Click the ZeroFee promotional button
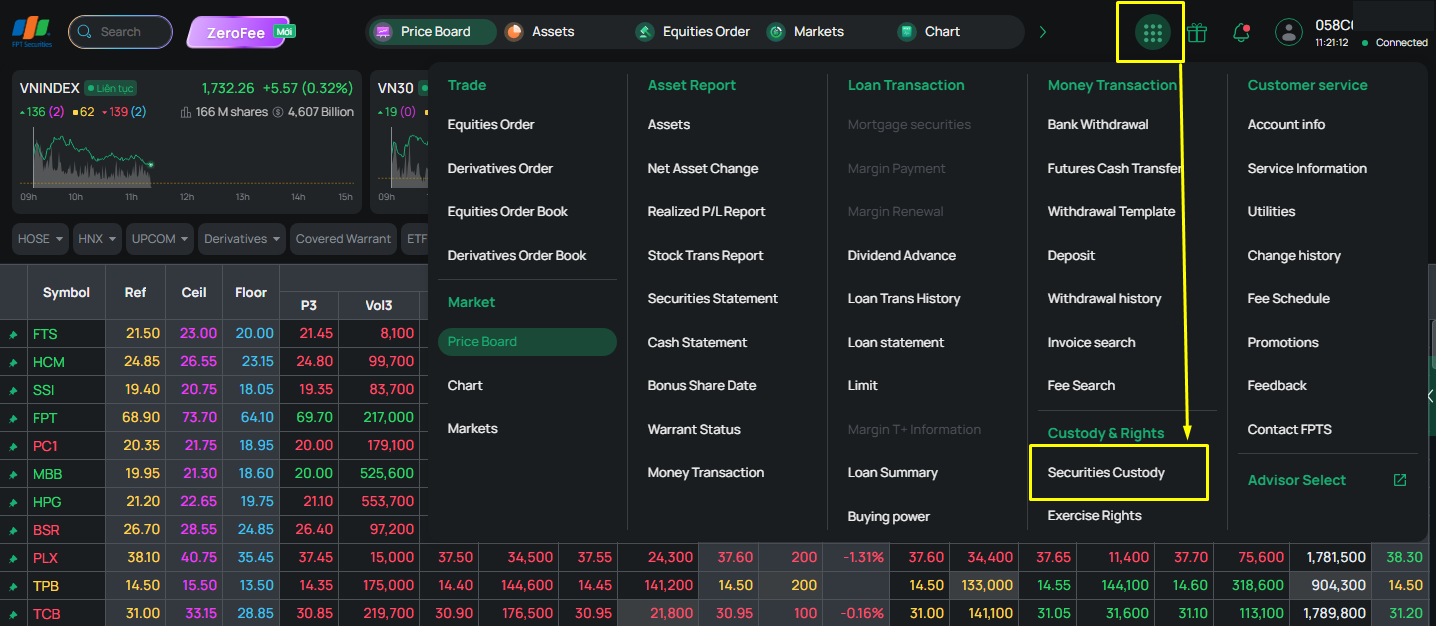This screenshot has height=626, width=1436. (240, 32)
